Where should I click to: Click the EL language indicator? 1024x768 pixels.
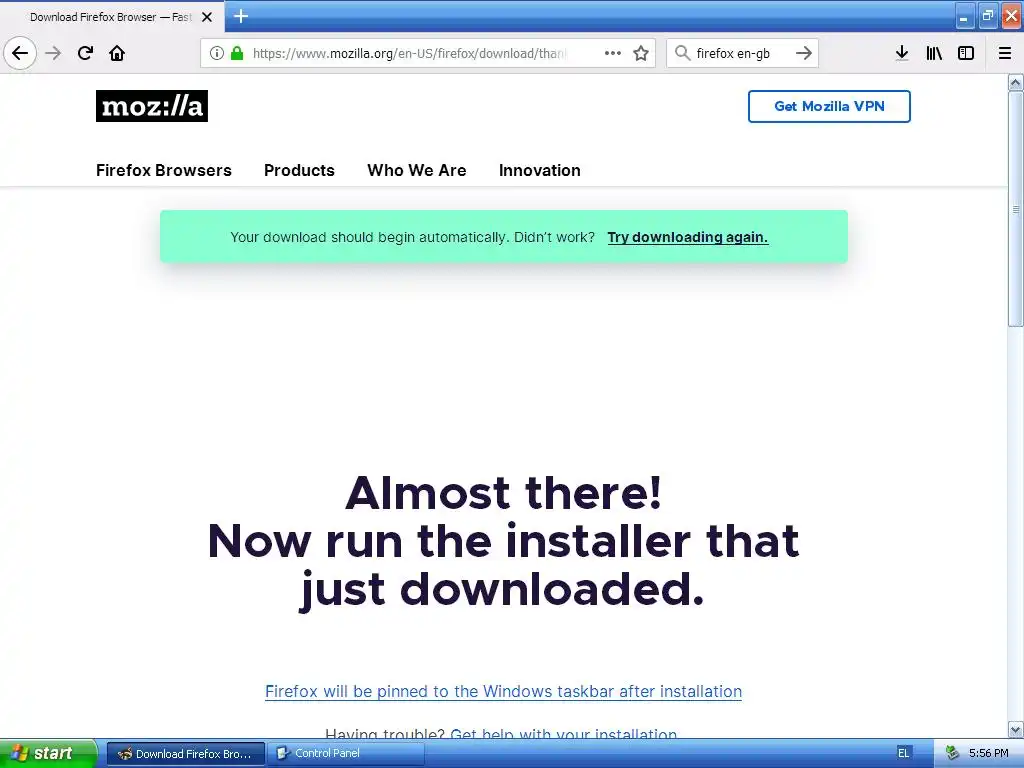[903, 753]
